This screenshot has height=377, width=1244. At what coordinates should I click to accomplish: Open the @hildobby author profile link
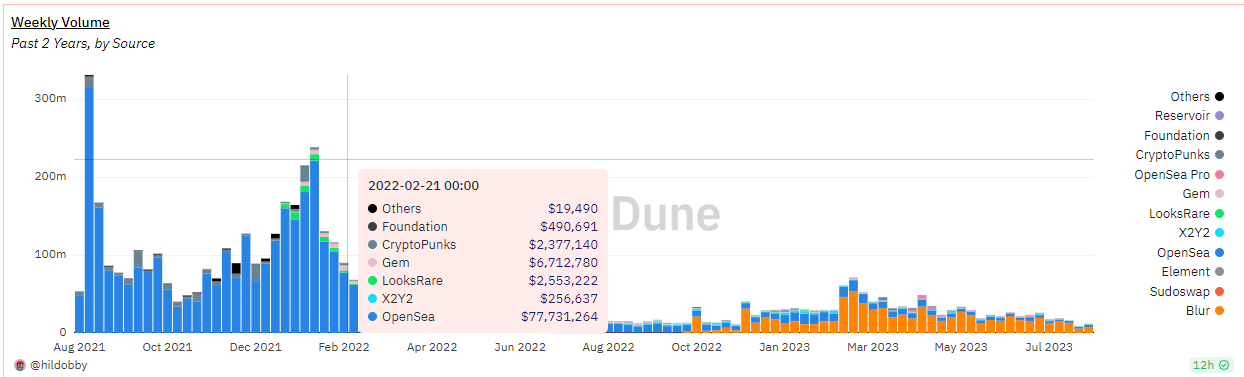(59, 366)
